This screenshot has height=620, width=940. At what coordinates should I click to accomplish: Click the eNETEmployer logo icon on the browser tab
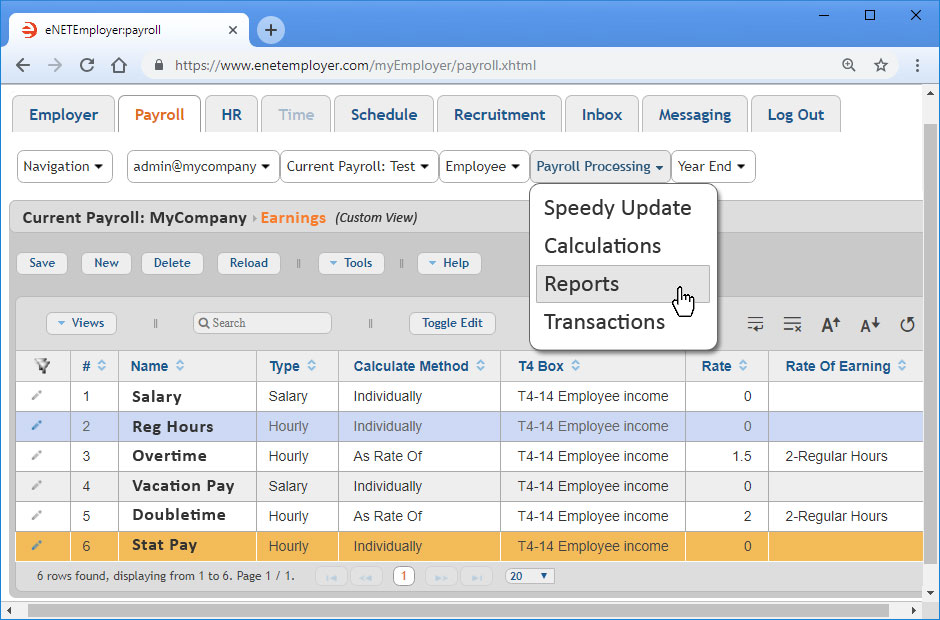pos(29,30)
